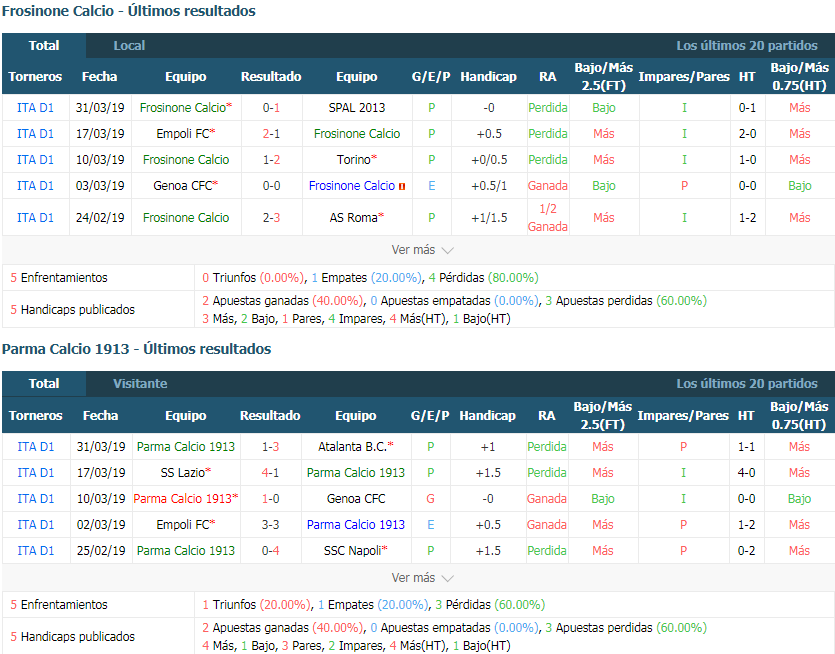
Task: Click the Fecha column header in Frosinone table
Action: pos(100,77)
